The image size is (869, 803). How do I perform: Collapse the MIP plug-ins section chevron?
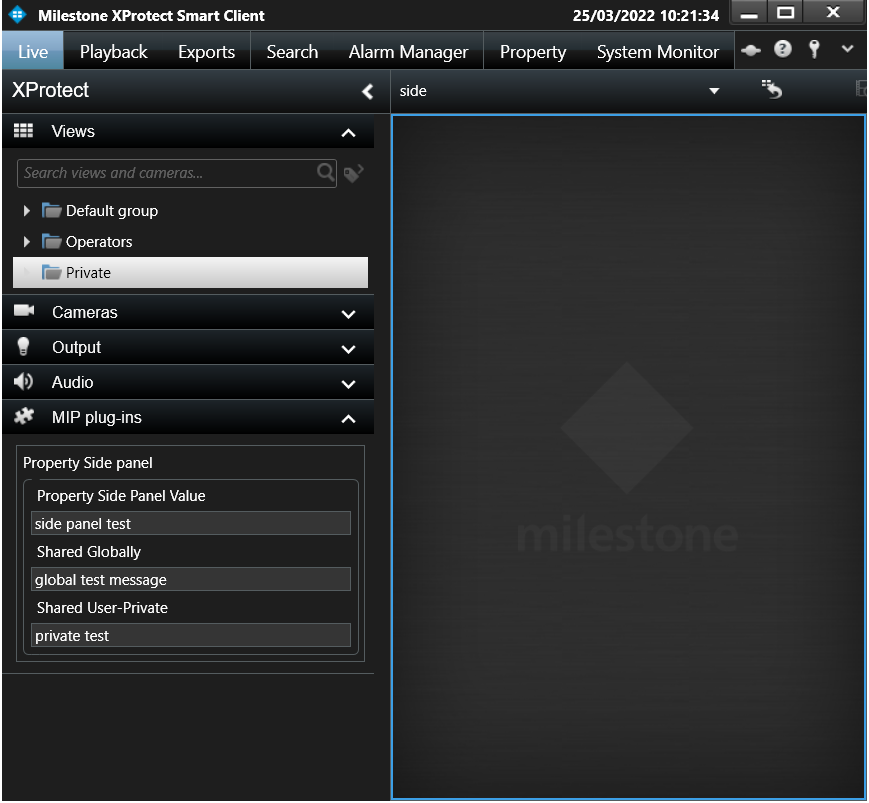349,419
